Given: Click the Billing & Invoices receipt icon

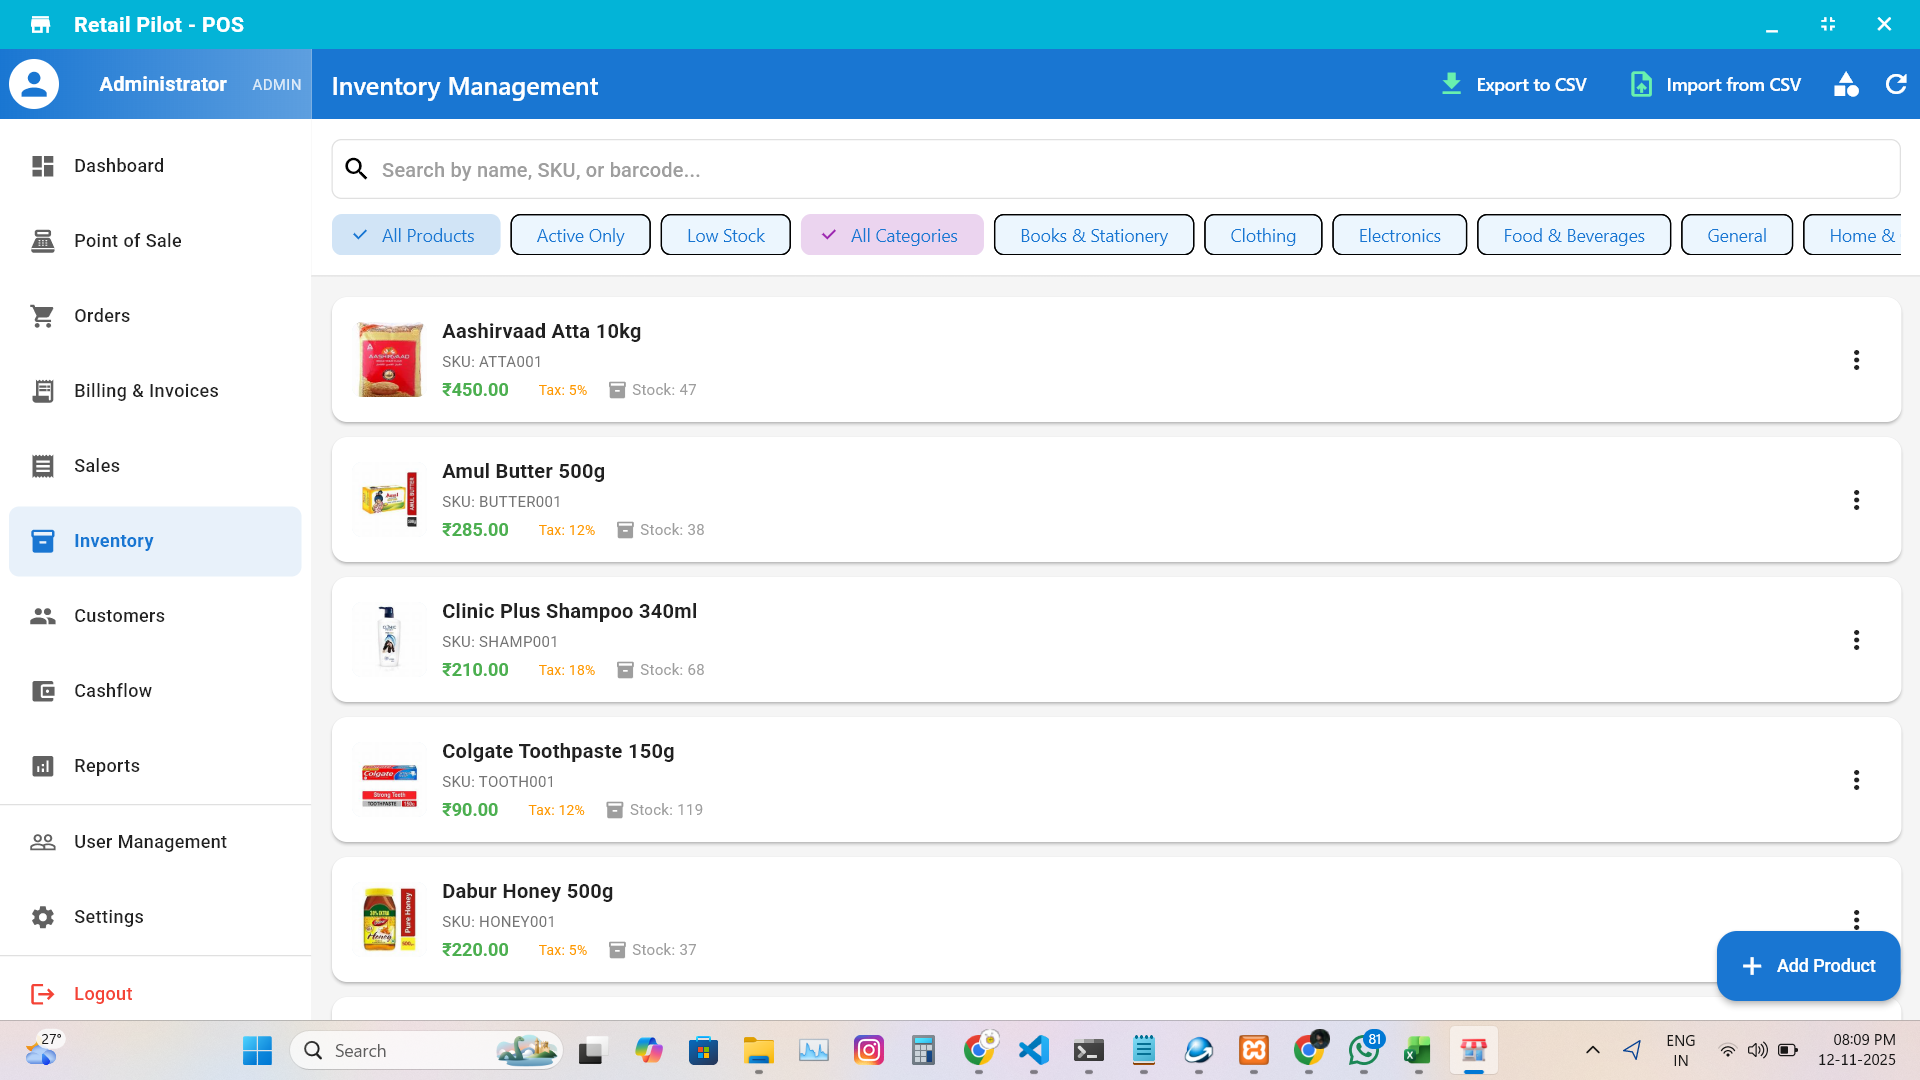Looking at the screenshot, I should click(x=43, y=391).
